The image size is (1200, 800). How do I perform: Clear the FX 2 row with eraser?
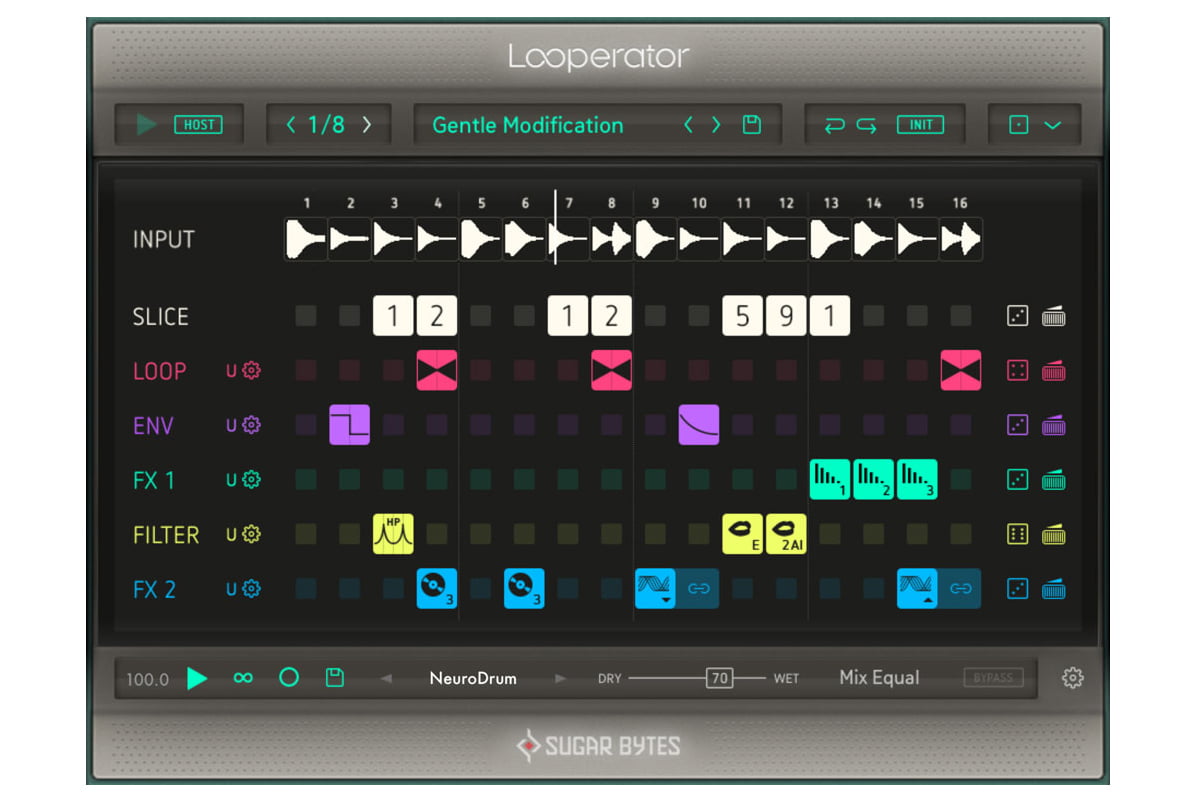click(x=1053, y=589)
